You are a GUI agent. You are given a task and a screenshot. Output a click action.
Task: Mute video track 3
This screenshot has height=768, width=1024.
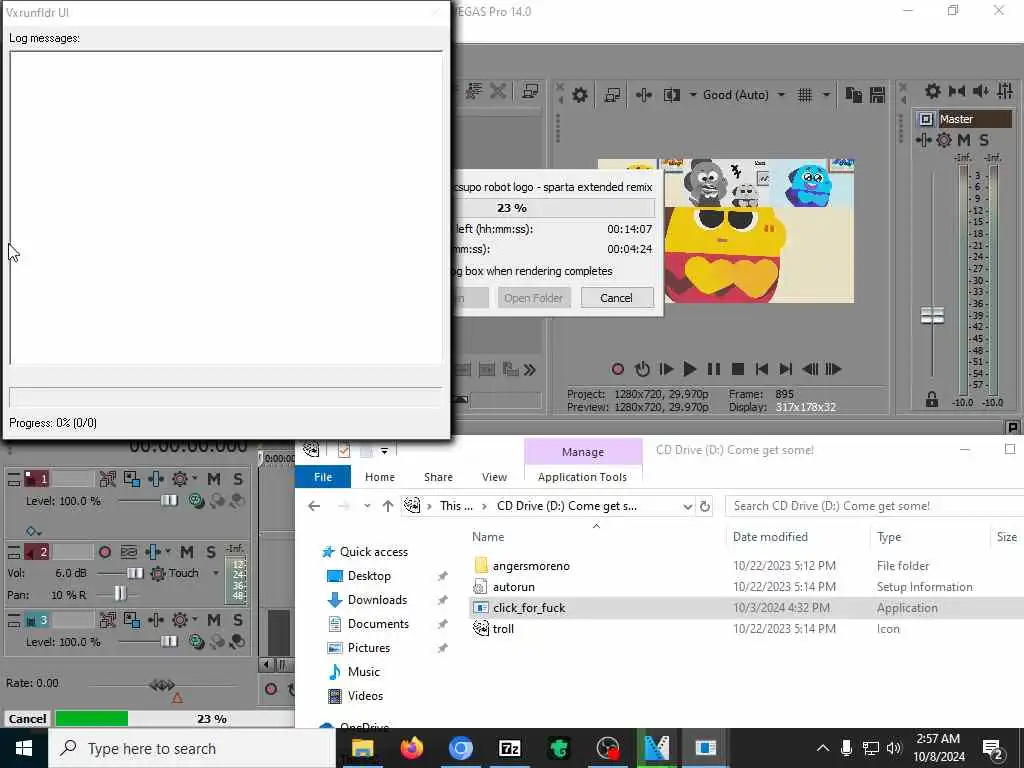point(214,620)
